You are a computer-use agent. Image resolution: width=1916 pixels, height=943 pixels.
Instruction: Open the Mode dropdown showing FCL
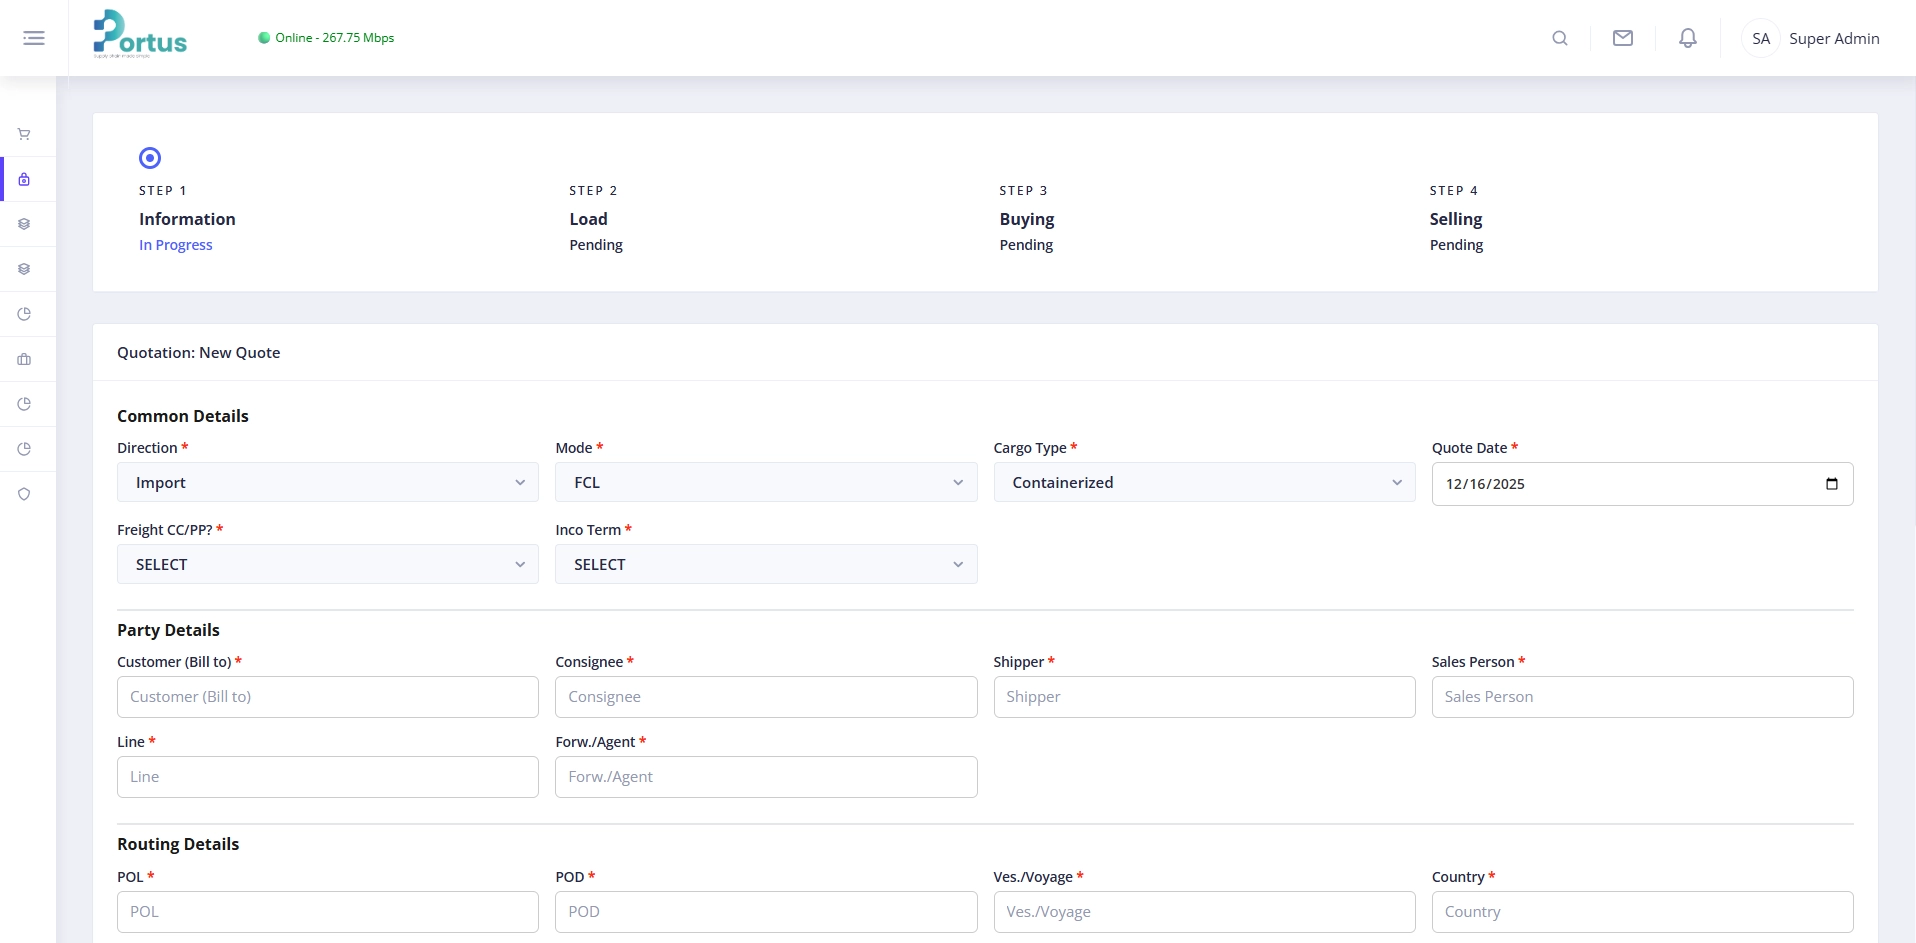point(765,482)
